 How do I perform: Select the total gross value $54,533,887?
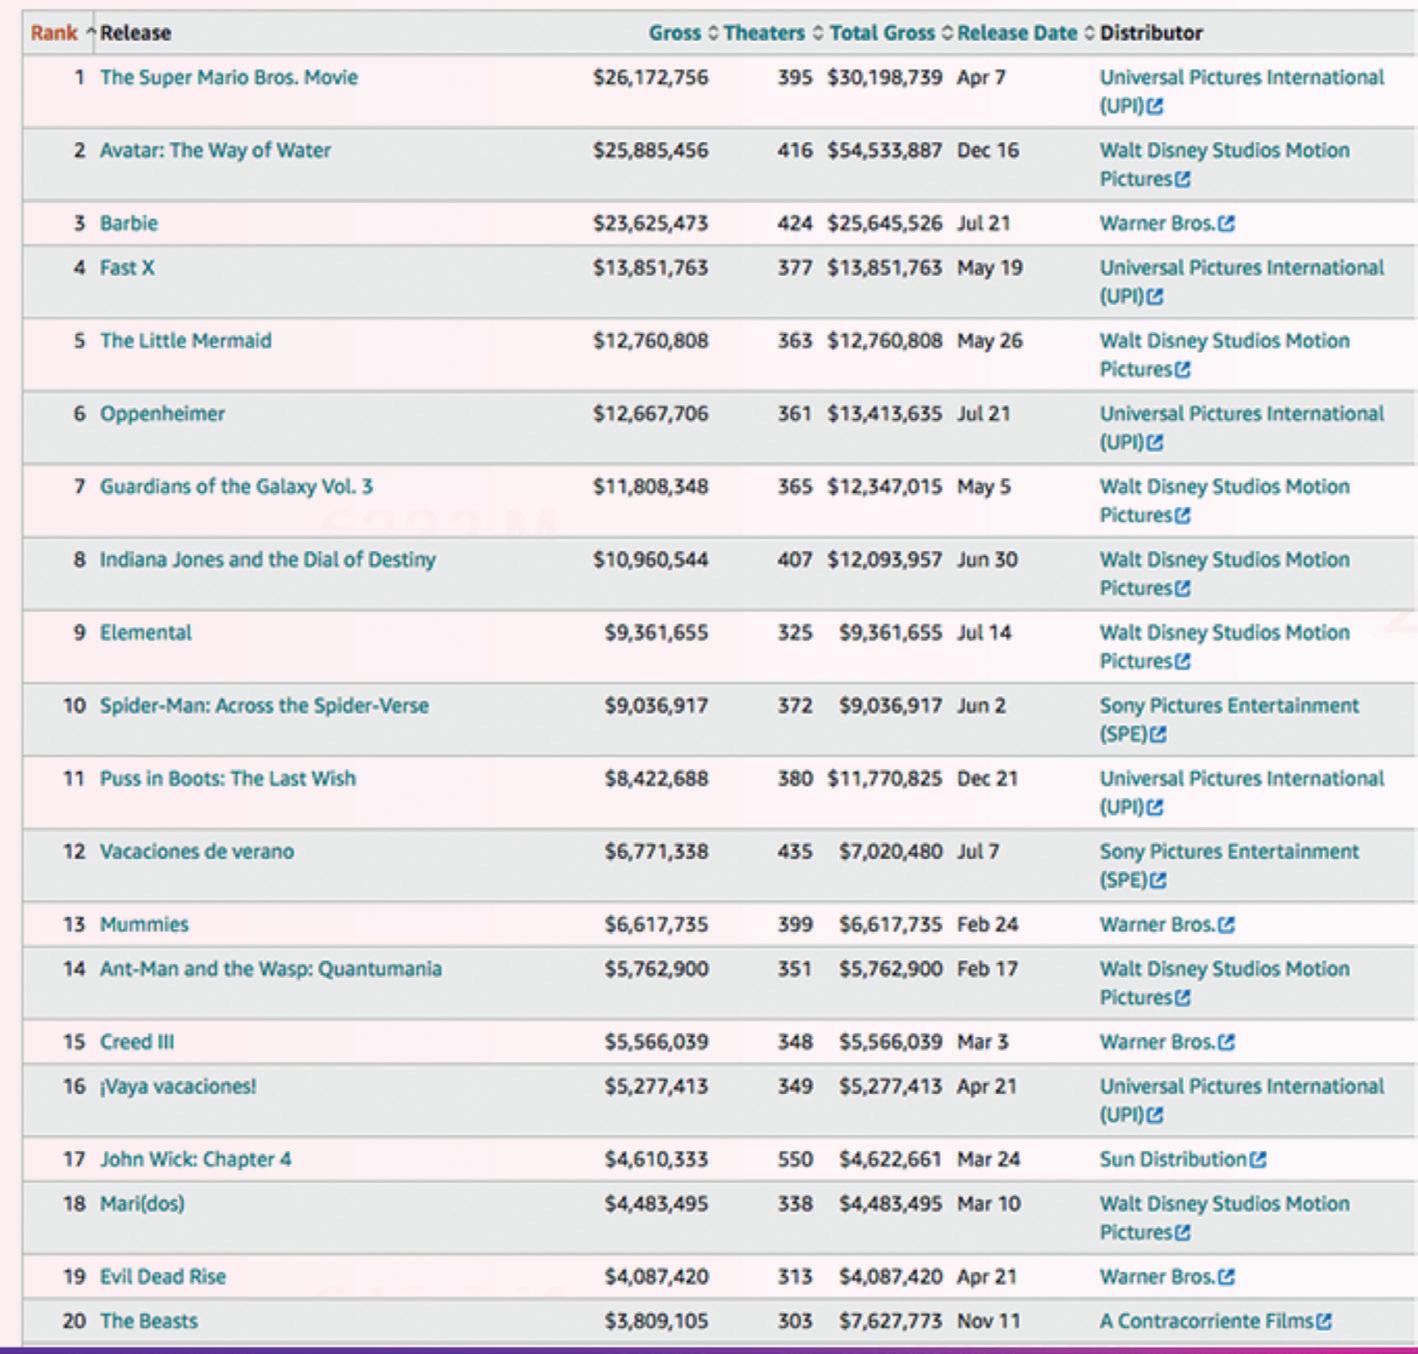884,150
